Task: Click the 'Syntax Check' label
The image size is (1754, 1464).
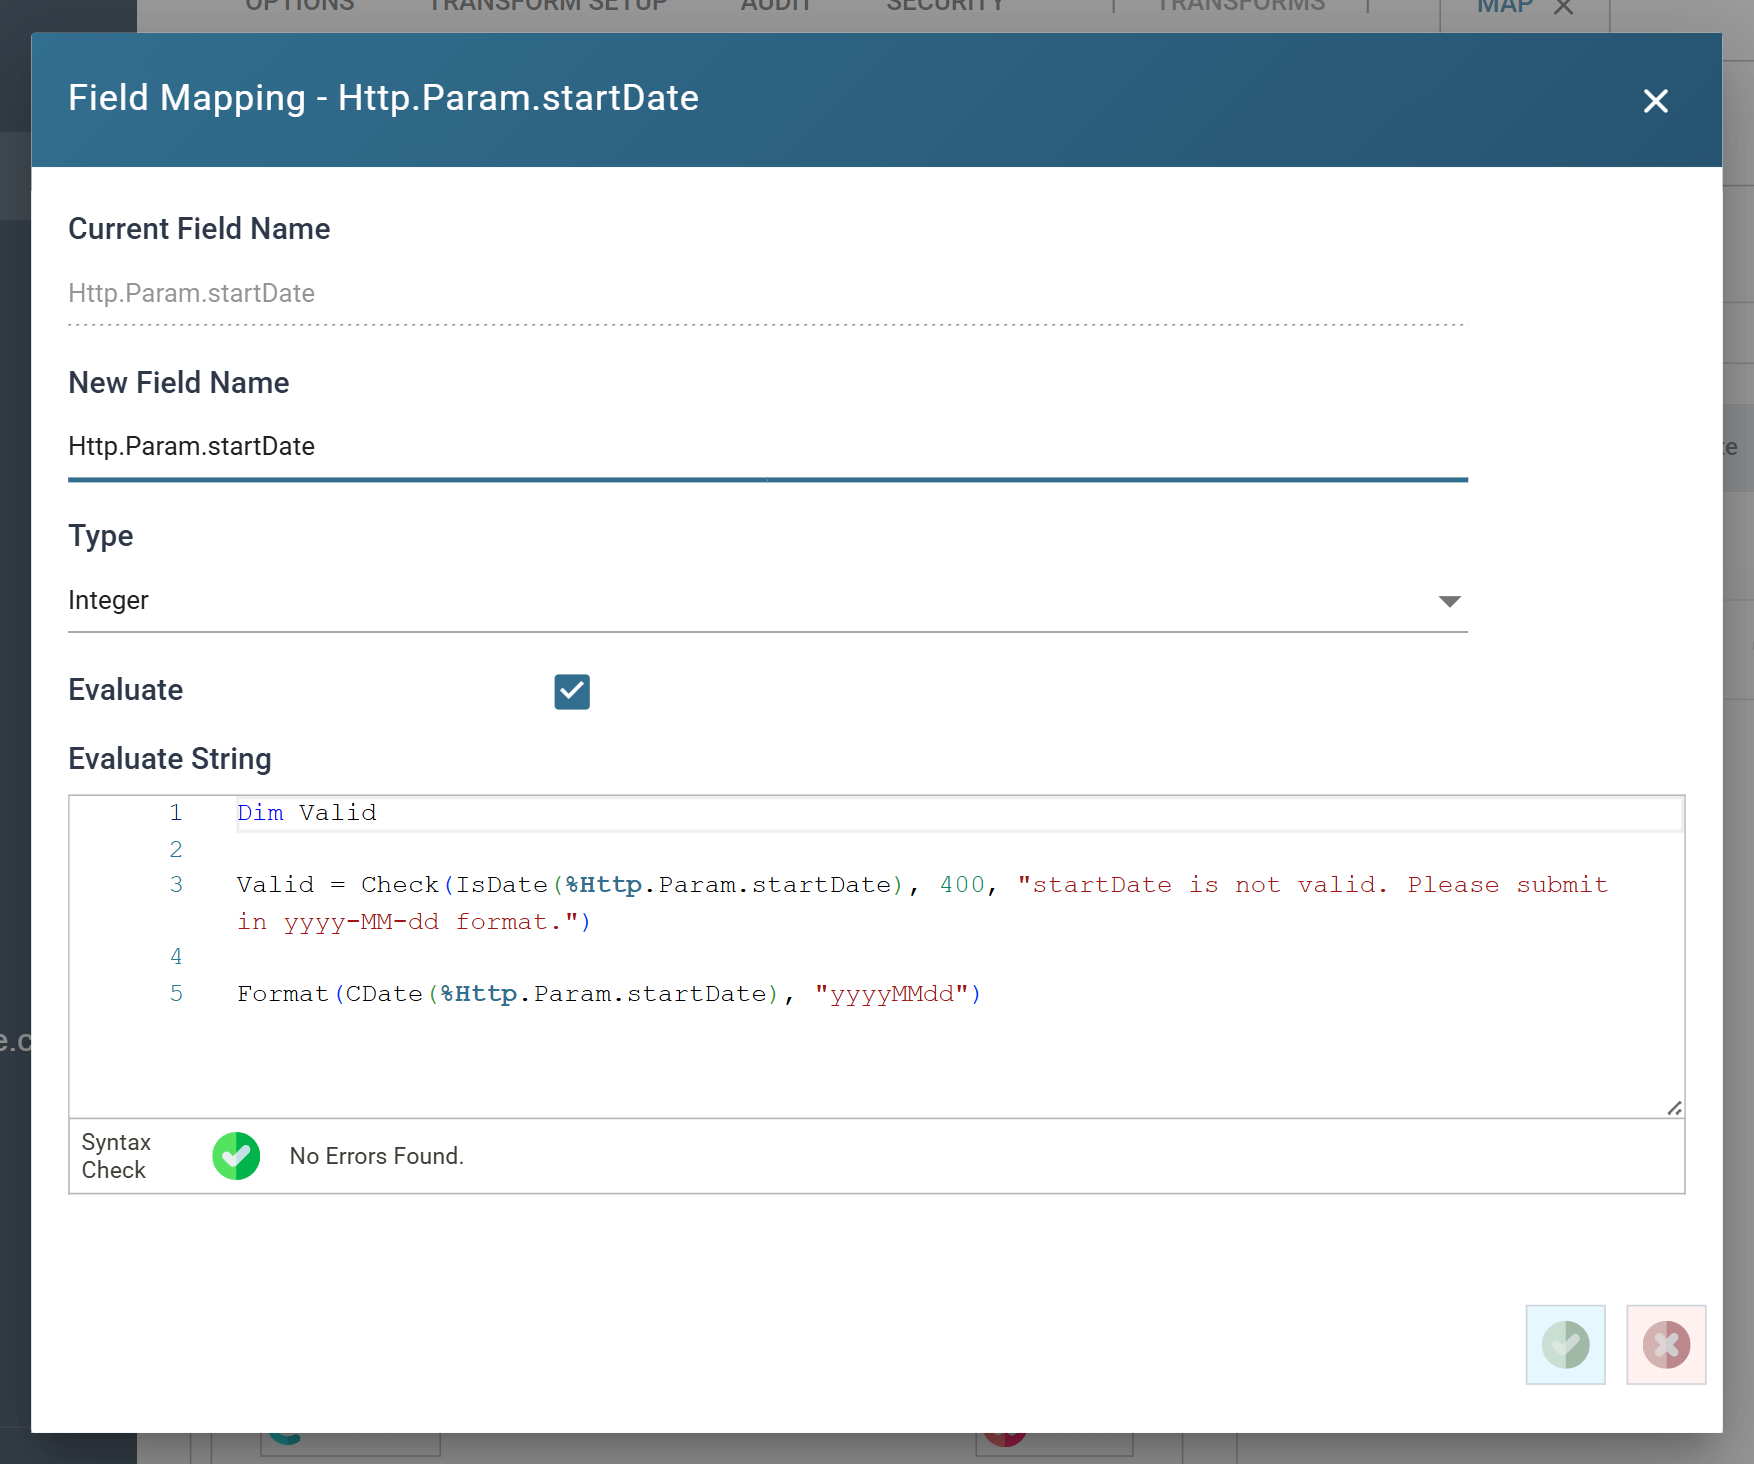Action: coord(116,1156)
